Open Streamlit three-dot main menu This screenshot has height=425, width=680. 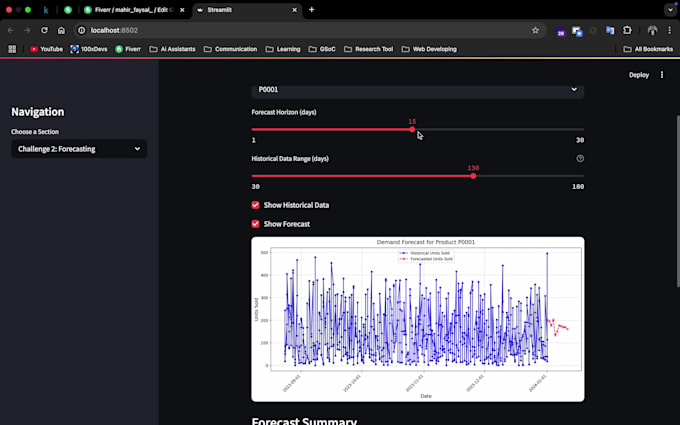tap(662, 75)
